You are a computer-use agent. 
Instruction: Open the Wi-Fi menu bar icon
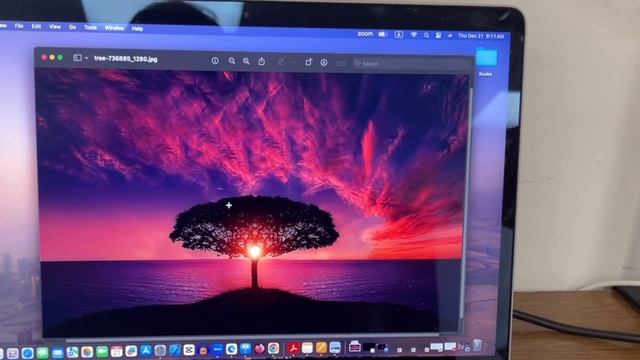tap(413, 36)
